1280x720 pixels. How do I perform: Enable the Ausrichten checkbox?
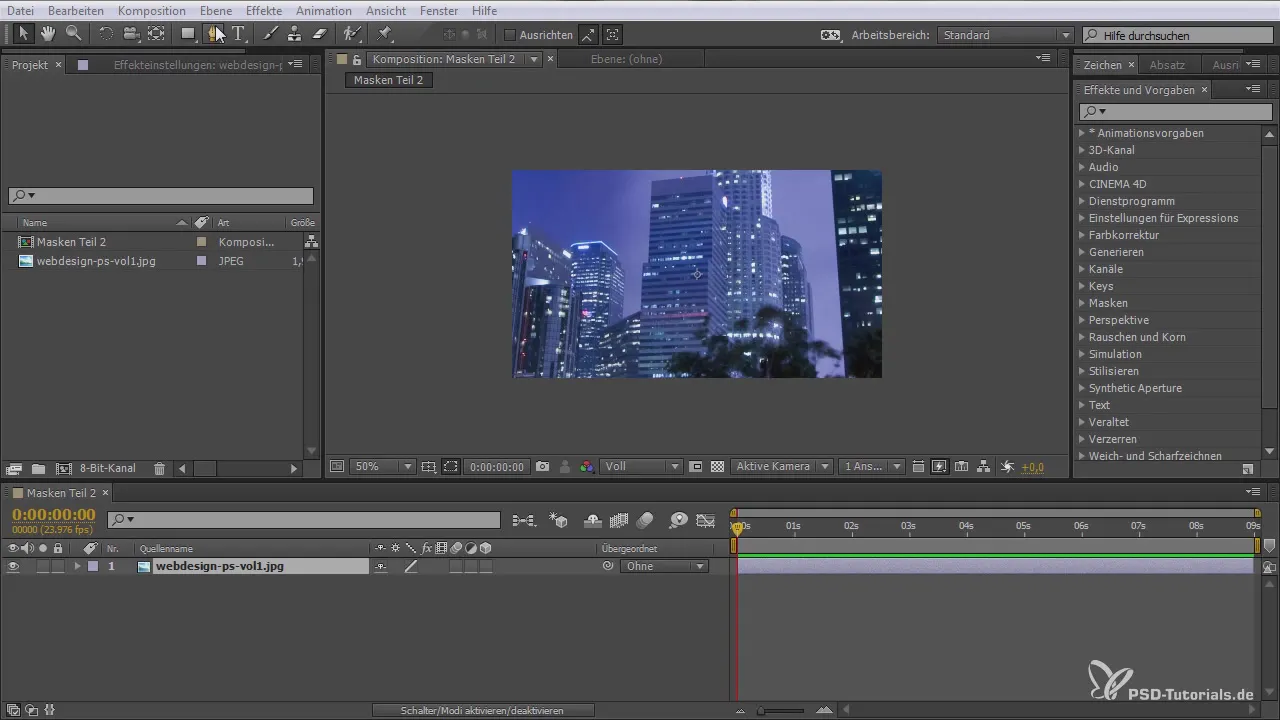(x=509, y=35)
